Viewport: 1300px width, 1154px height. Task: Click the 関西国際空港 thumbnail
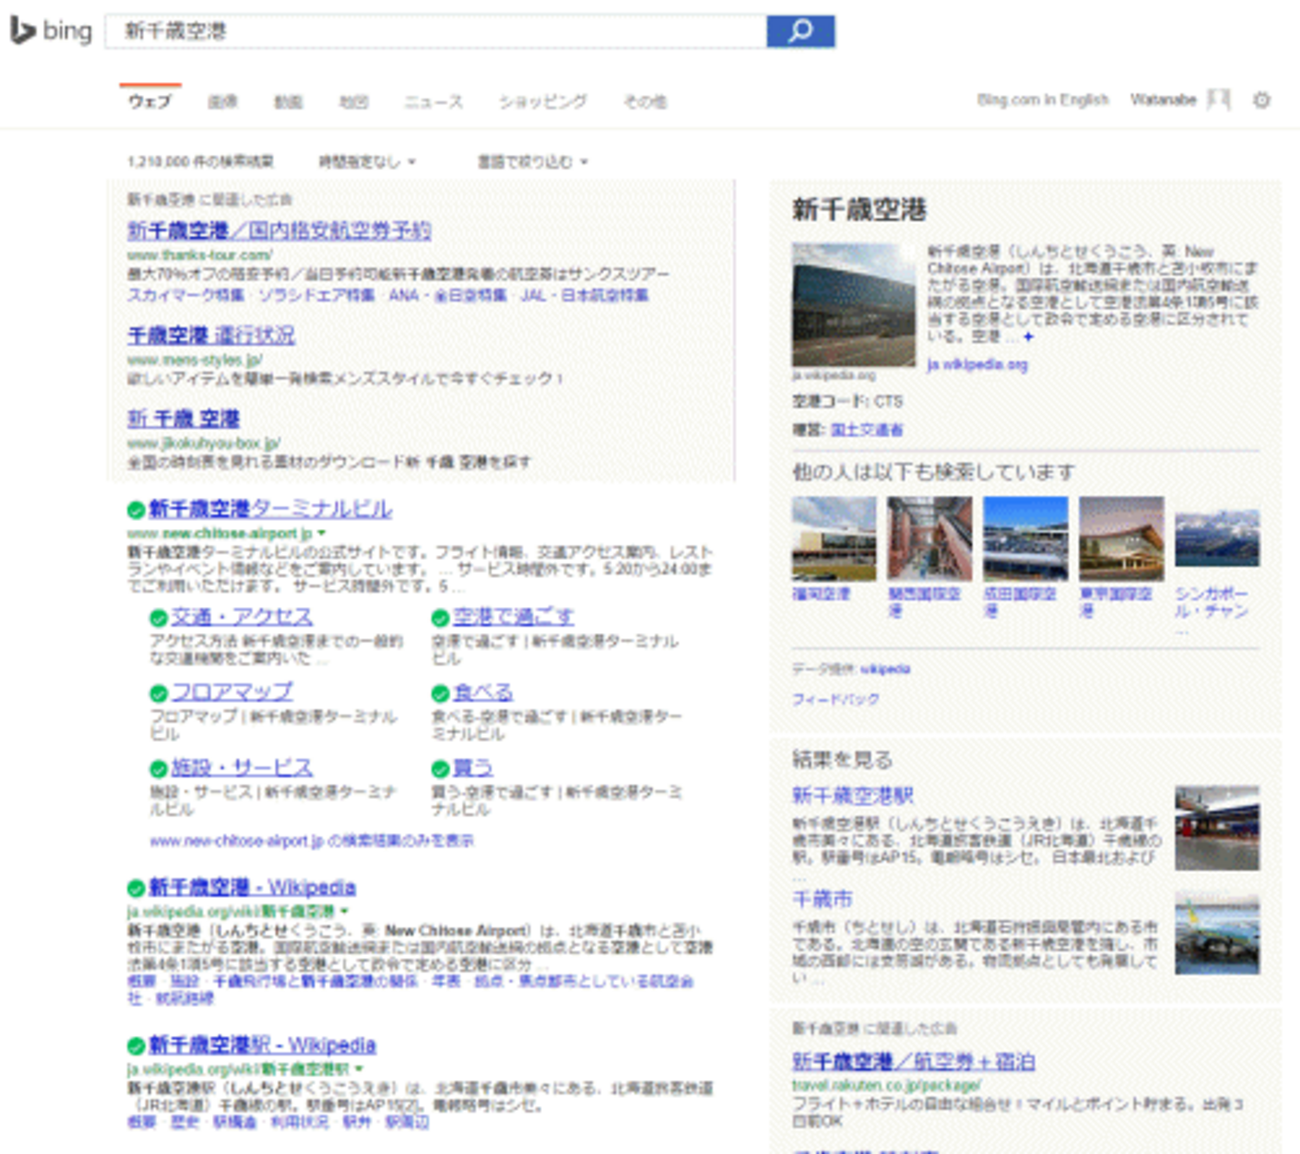[x=929, y=538]
